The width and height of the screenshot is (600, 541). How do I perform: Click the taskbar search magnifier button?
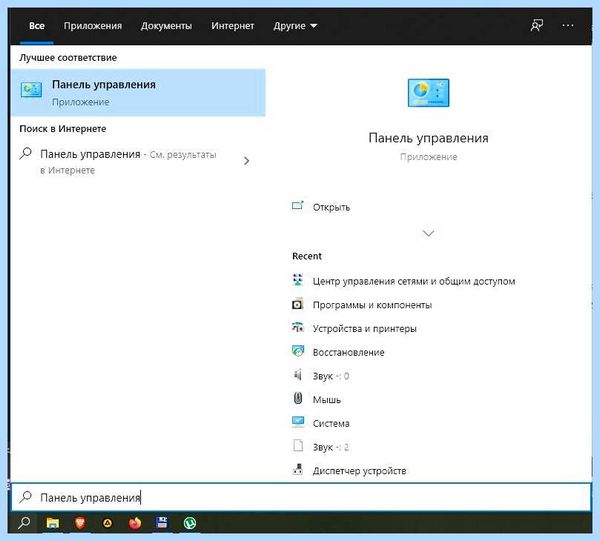[24, 523]
